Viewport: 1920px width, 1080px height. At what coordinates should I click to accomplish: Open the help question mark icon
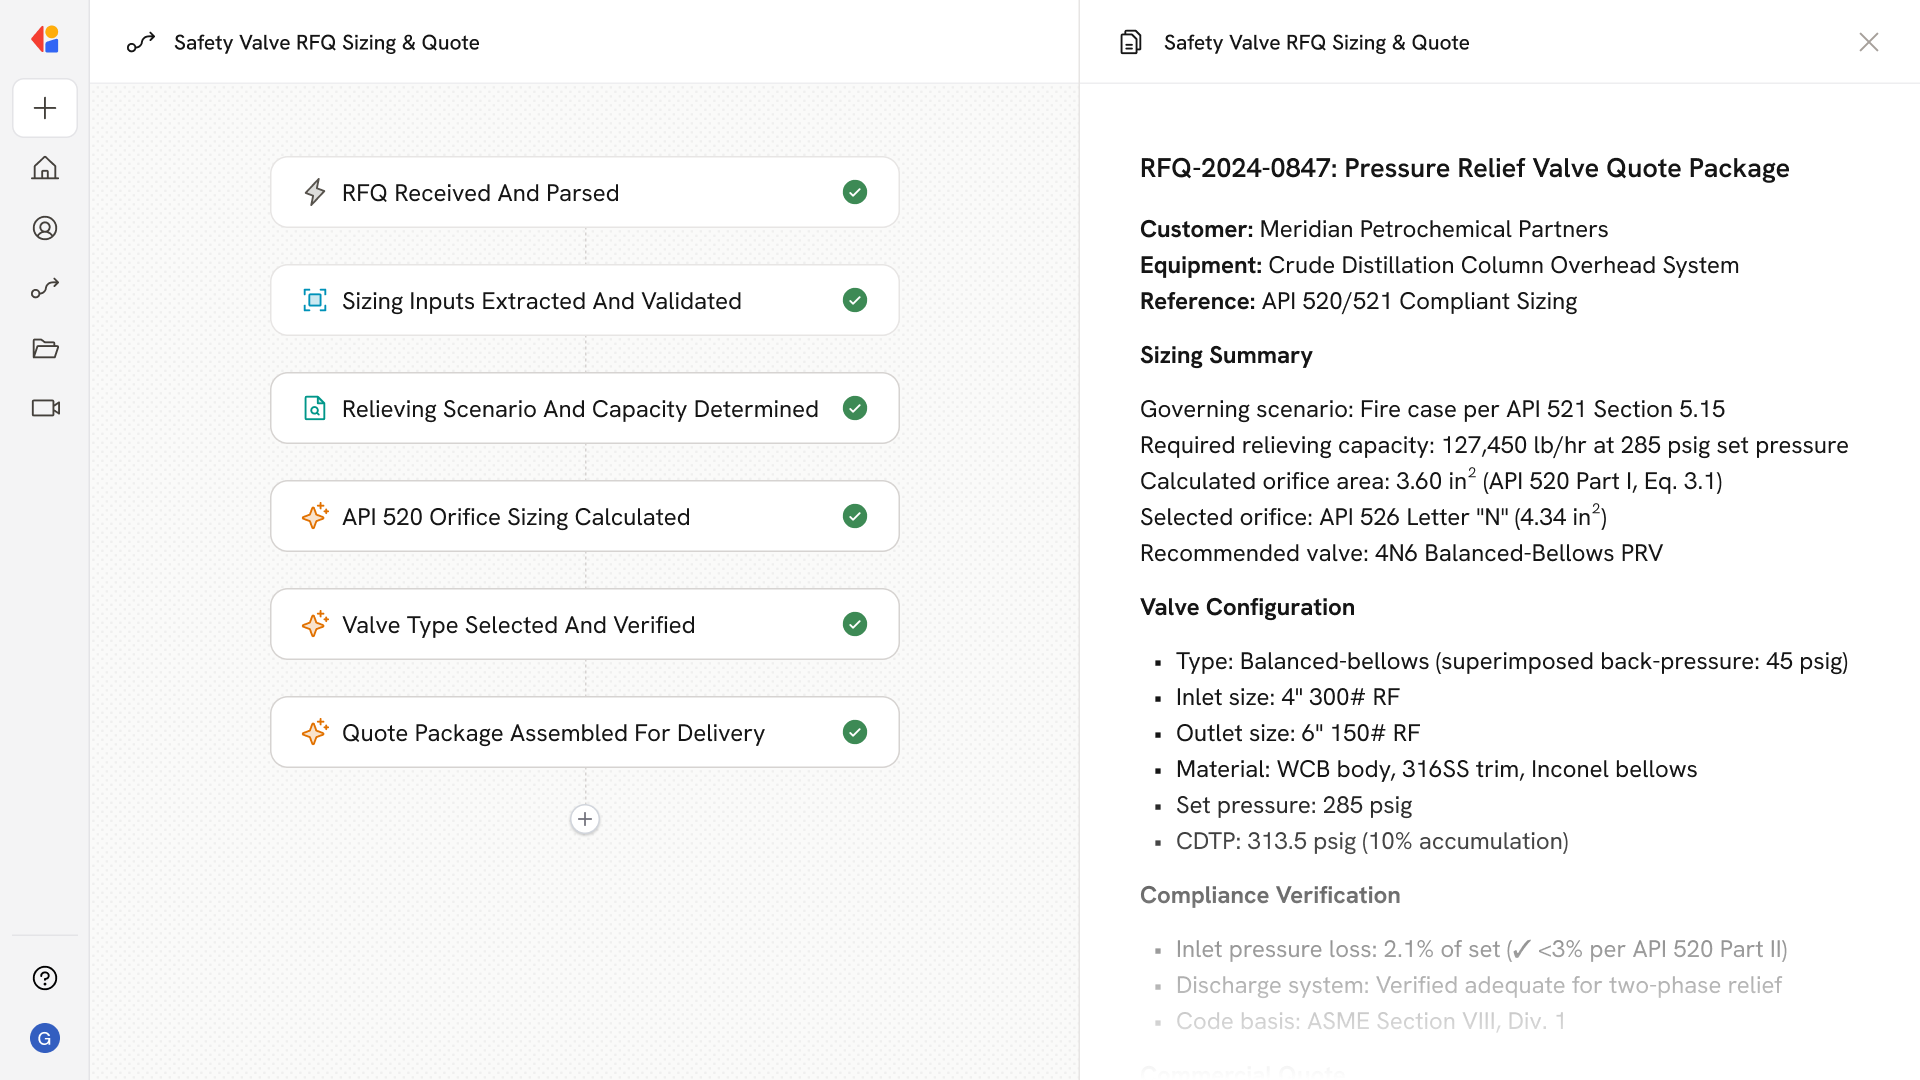coord(45,978)
